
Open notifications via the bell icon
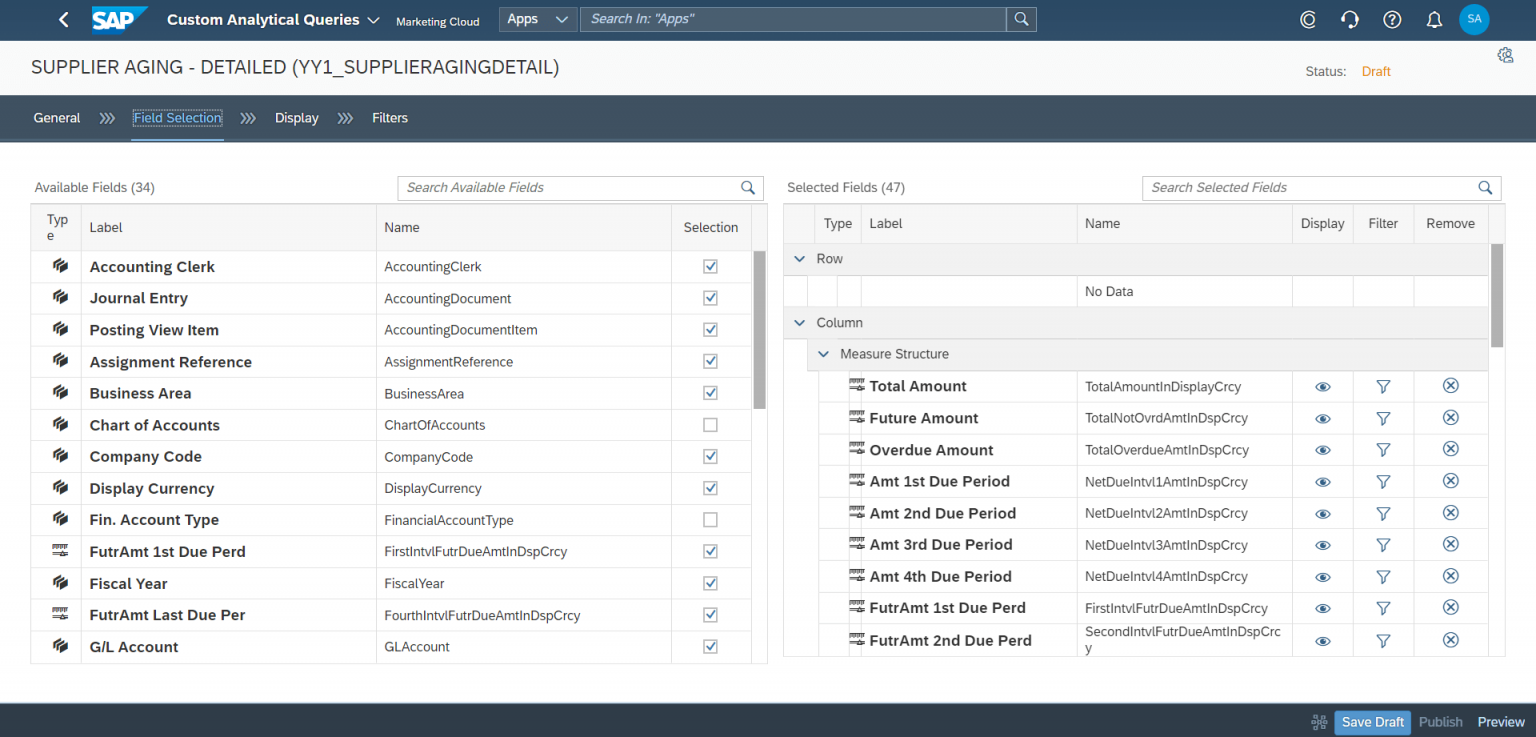pyautogui.click(x=1434, y=19)
